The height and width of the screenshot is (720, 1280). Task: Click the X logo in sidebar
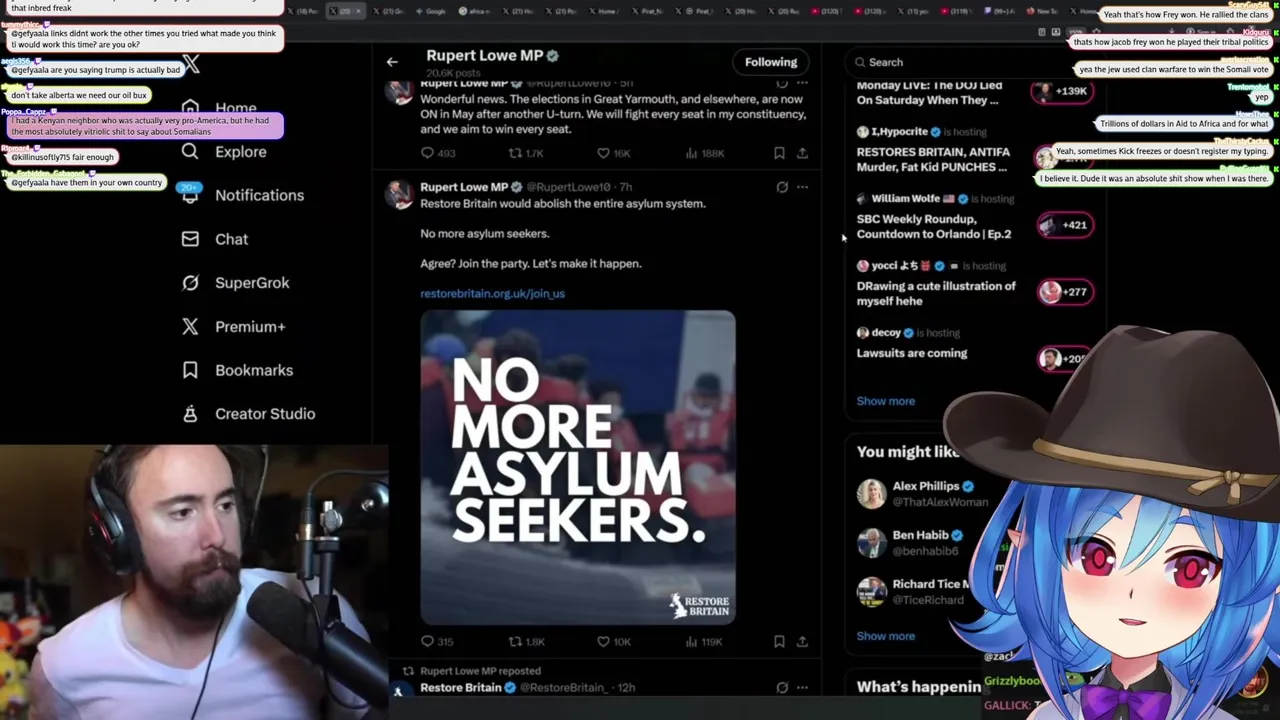tap(191, 65)
